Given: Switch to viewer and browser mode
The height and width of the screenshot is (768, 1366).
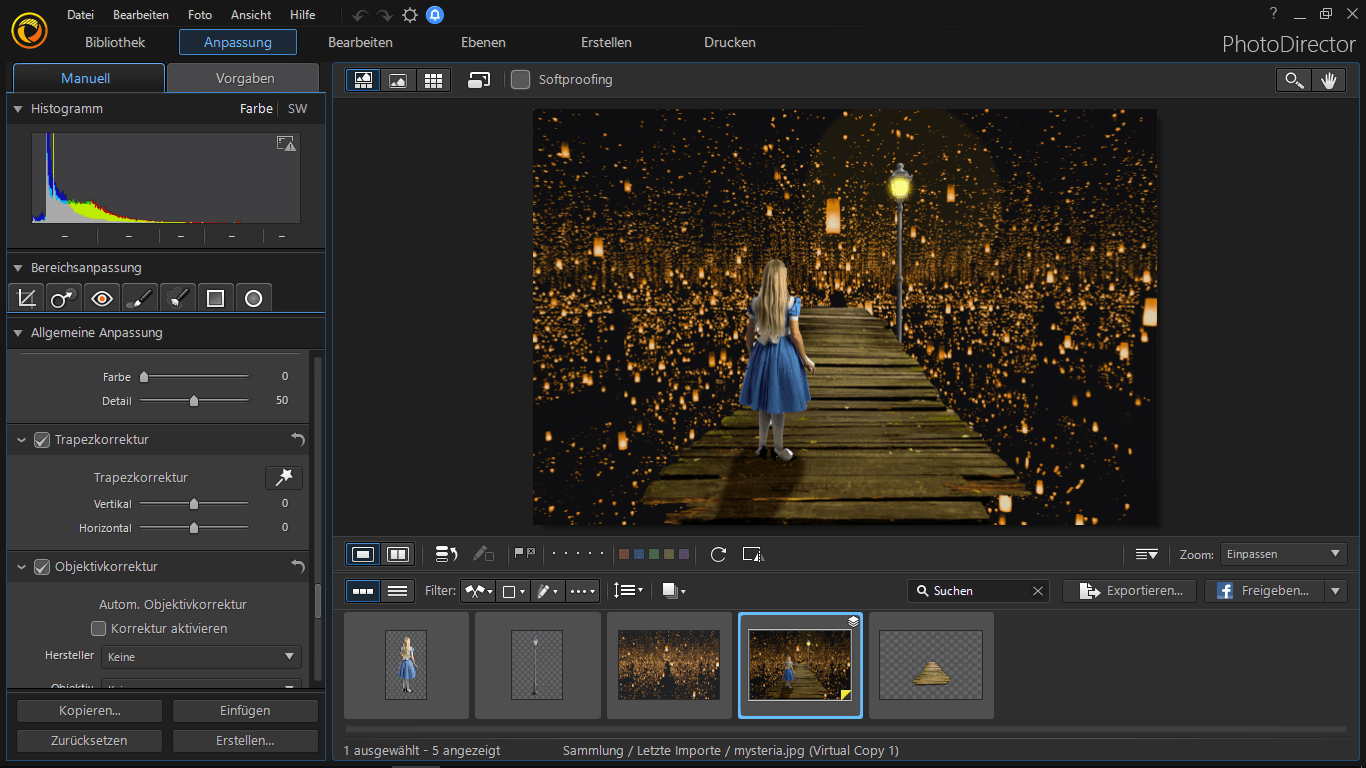Looking at the screenshot, I should 363,80.
